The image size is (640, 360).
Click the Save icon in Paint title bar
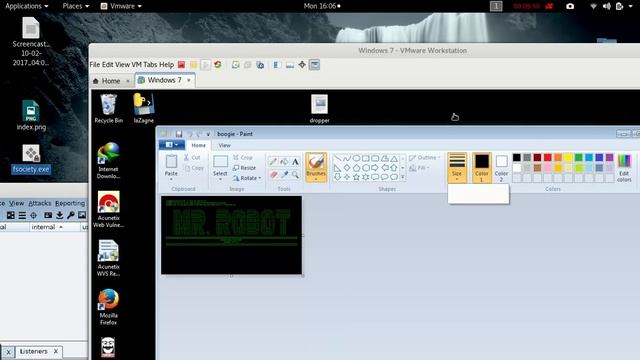[179, 134]
